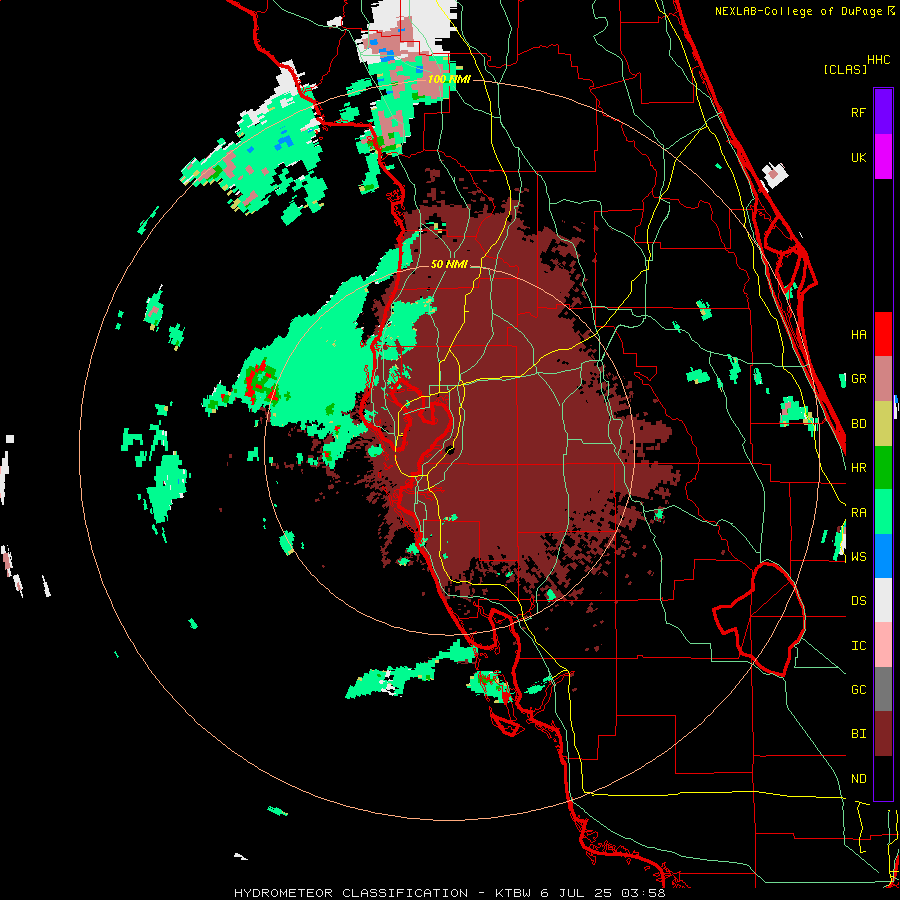900x900 pixels.
Task: Pick the RA light green legend swatch
Action: (883, 512)
